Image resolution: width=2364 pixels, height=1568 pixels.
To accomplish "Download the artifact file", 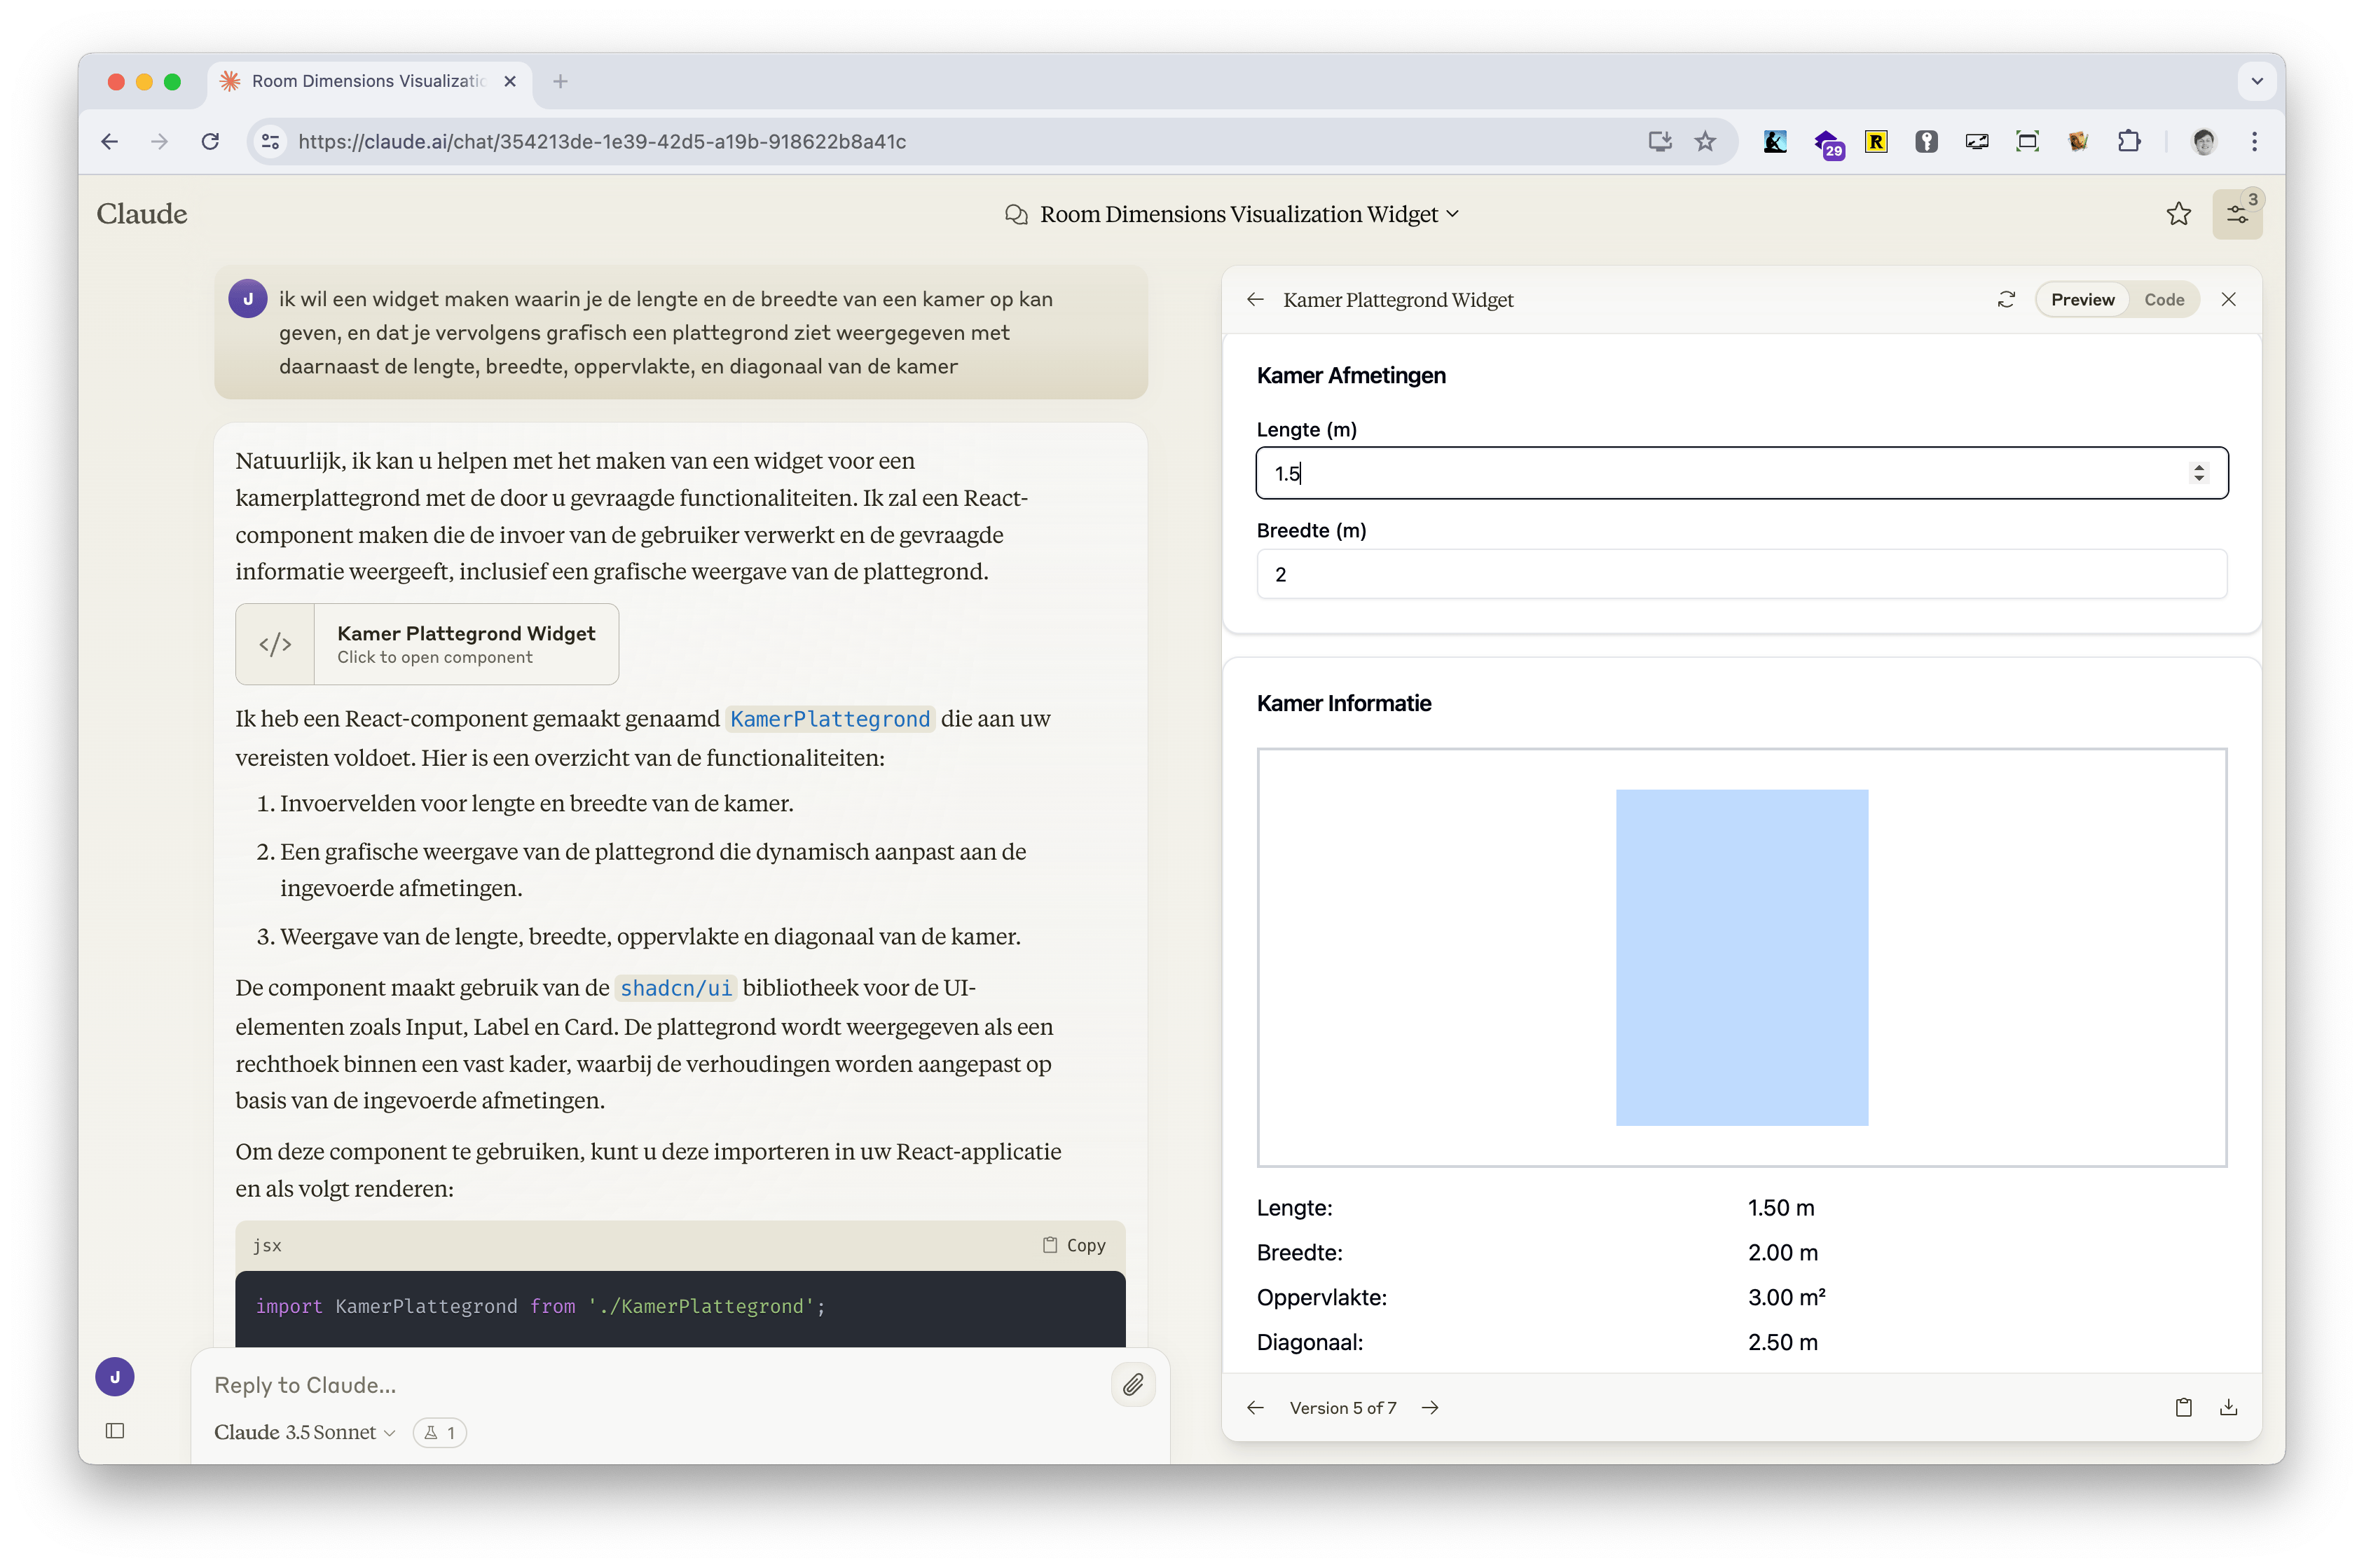I will (x=2229, y=1407).
